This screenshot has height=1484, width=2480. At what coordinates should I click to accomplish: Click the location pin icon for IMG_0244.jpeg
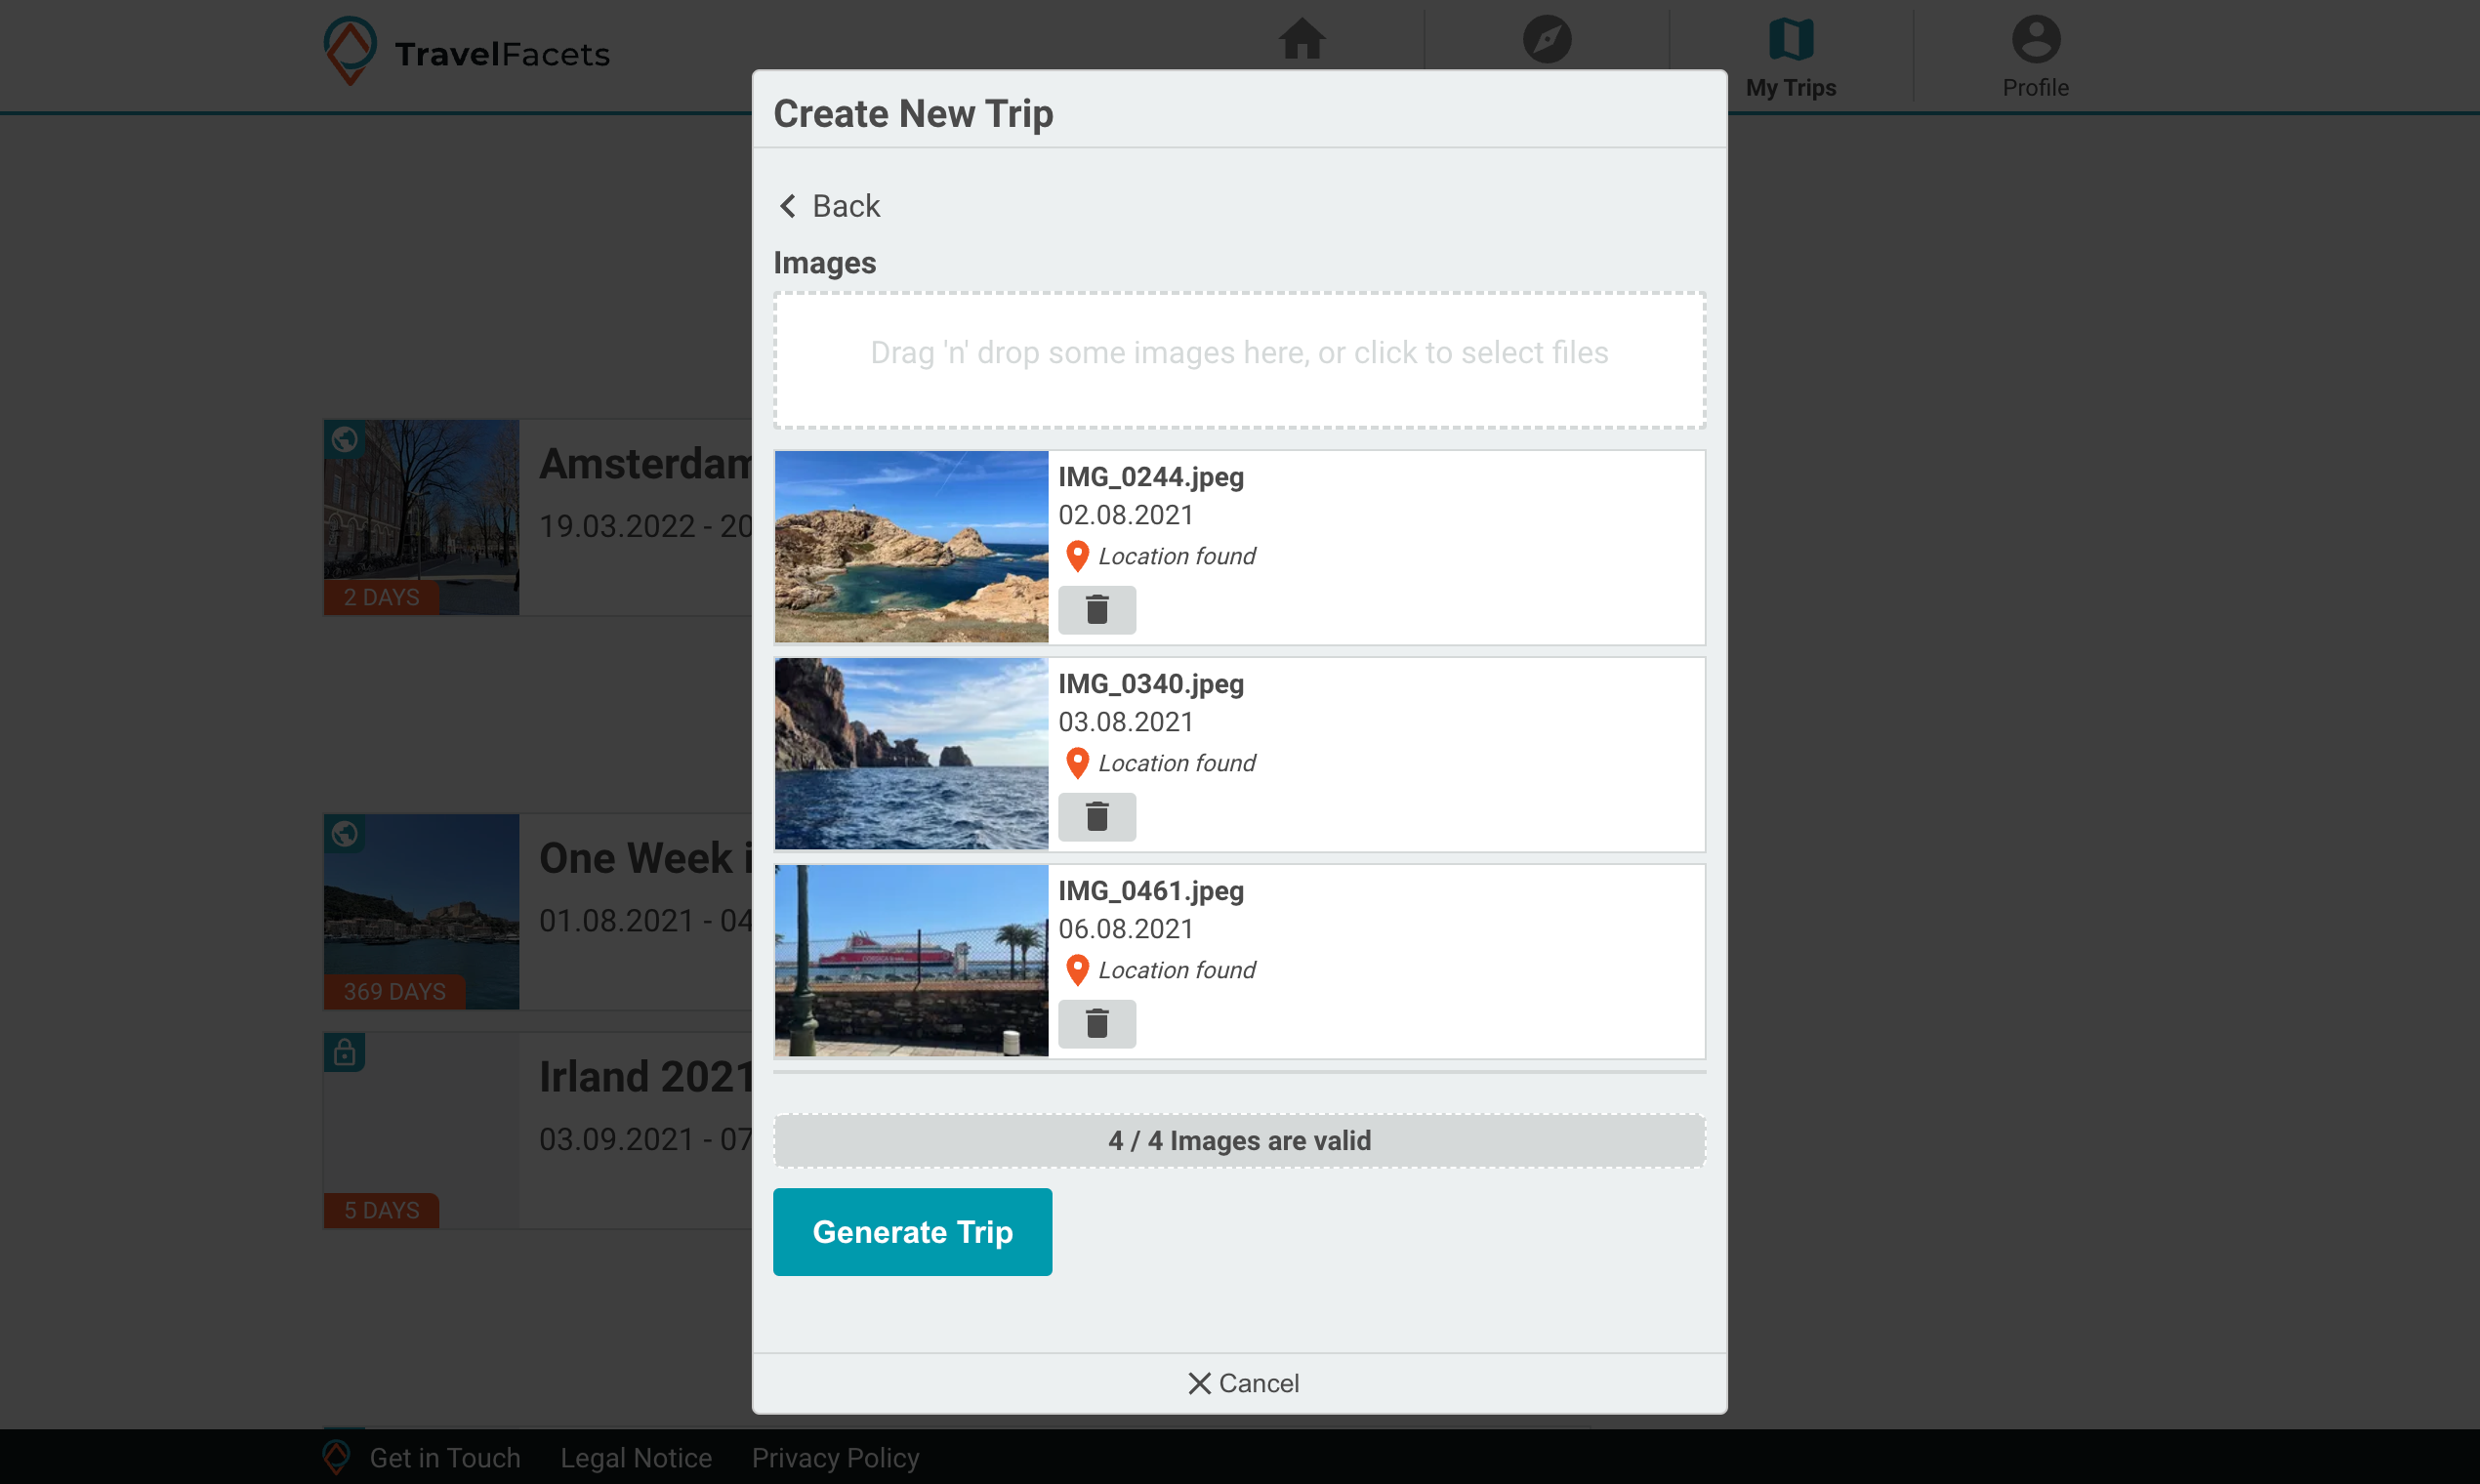1076,556
